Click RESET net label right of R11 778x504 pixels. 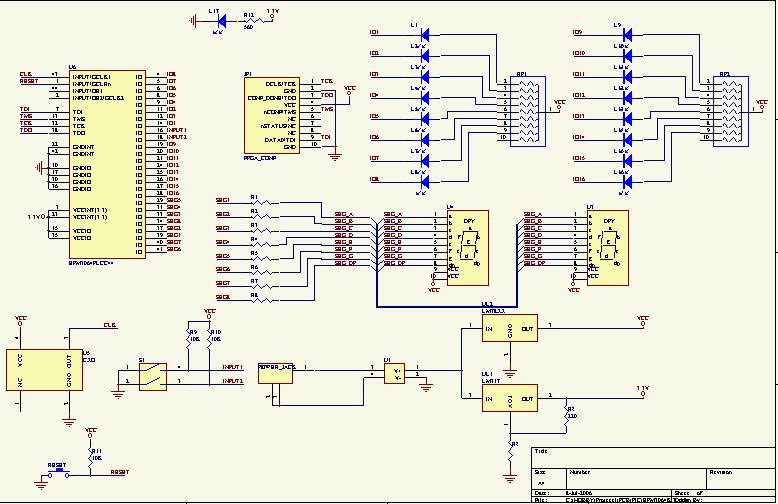point(120,472)
